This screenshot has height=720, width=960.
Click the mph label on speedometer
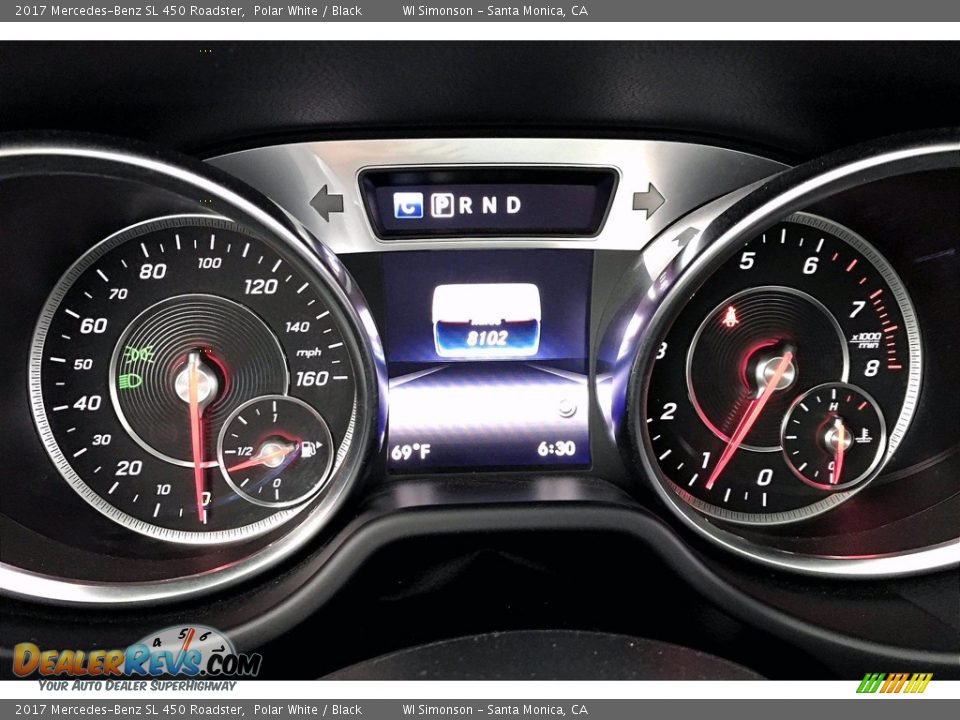coord(309,352)
